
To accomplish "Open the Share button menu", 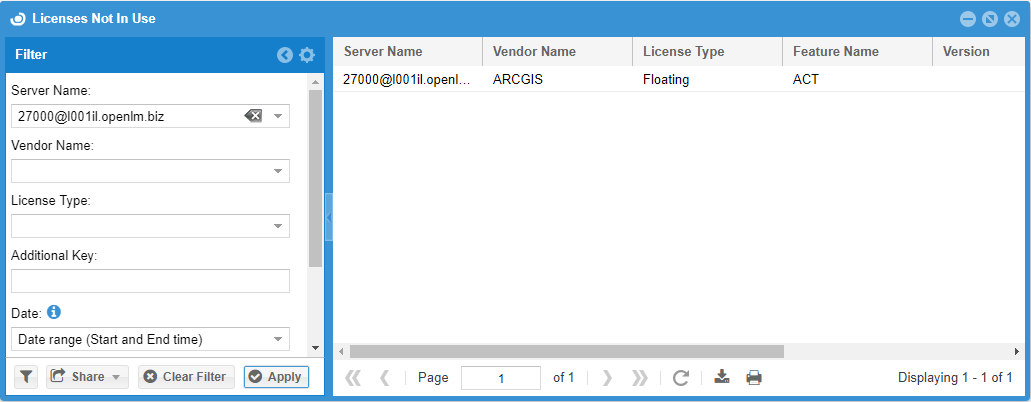I will [x=88, y=377].
